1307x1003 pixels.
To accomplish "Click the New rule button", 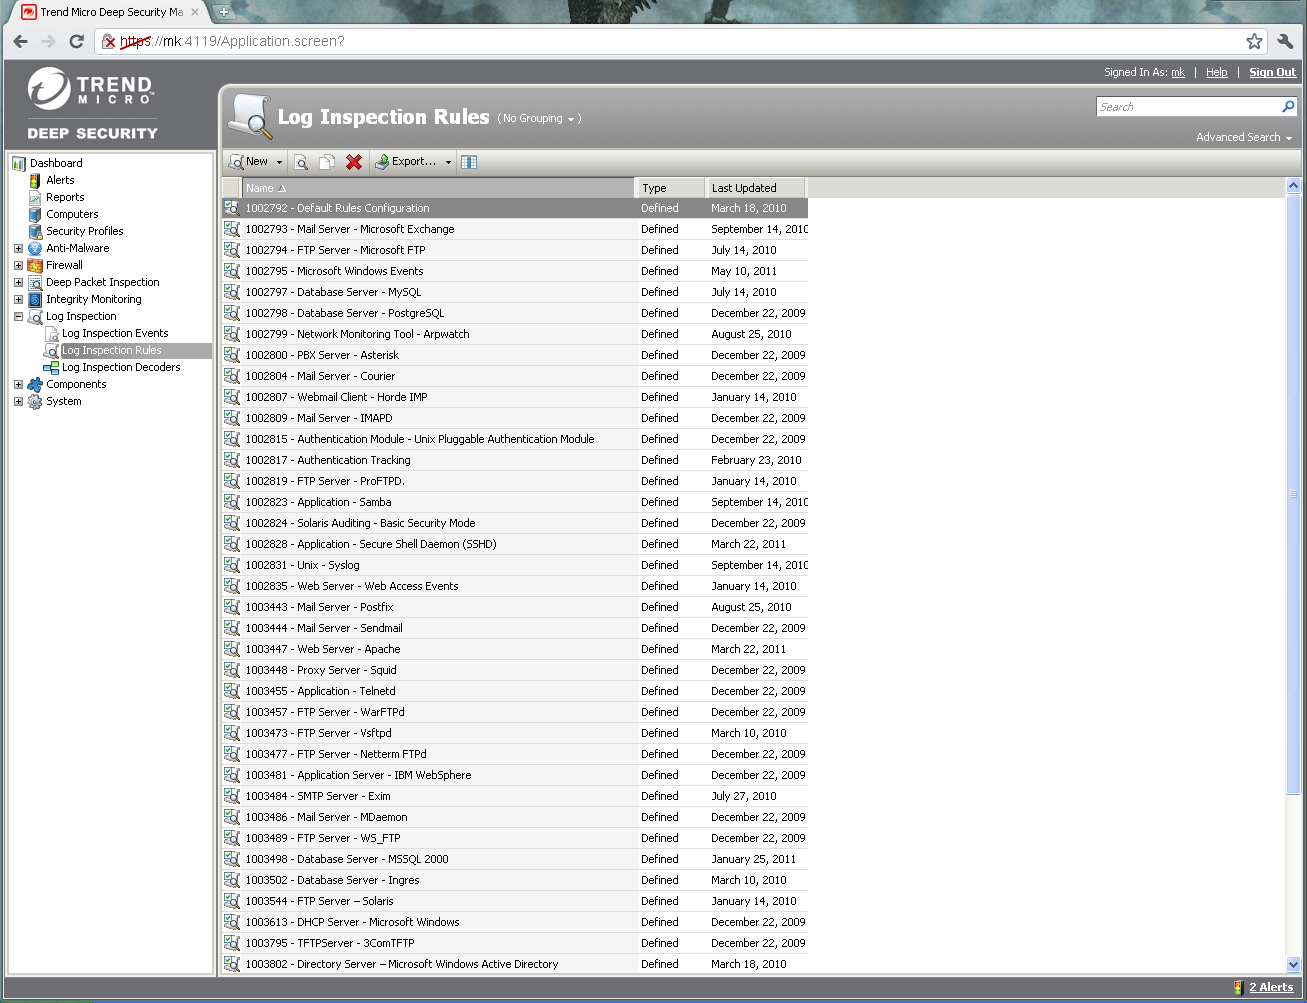I will 249,162.
